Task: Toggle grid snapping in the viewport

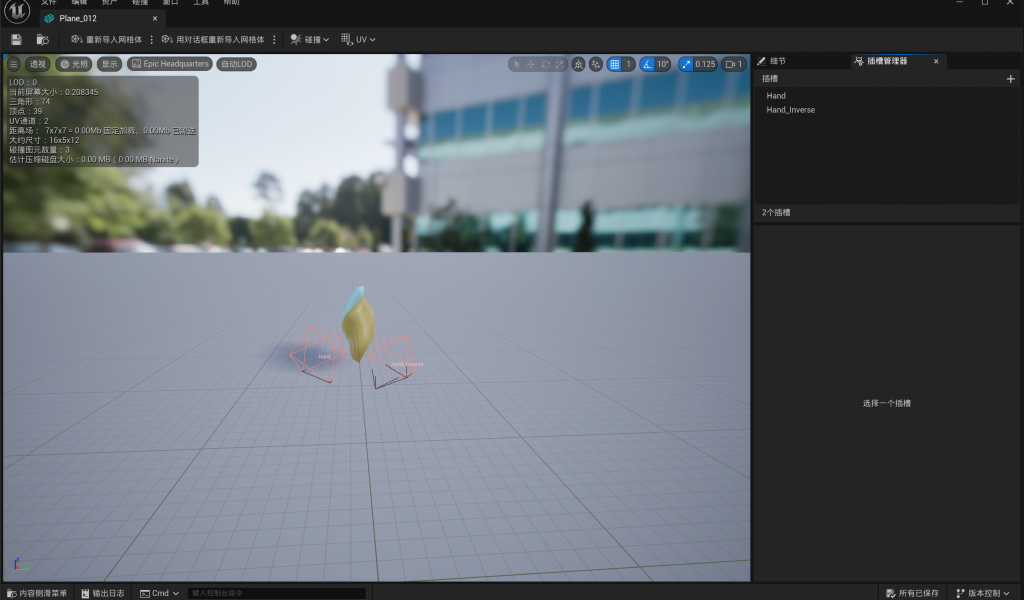Action: [x=615, y=64]
